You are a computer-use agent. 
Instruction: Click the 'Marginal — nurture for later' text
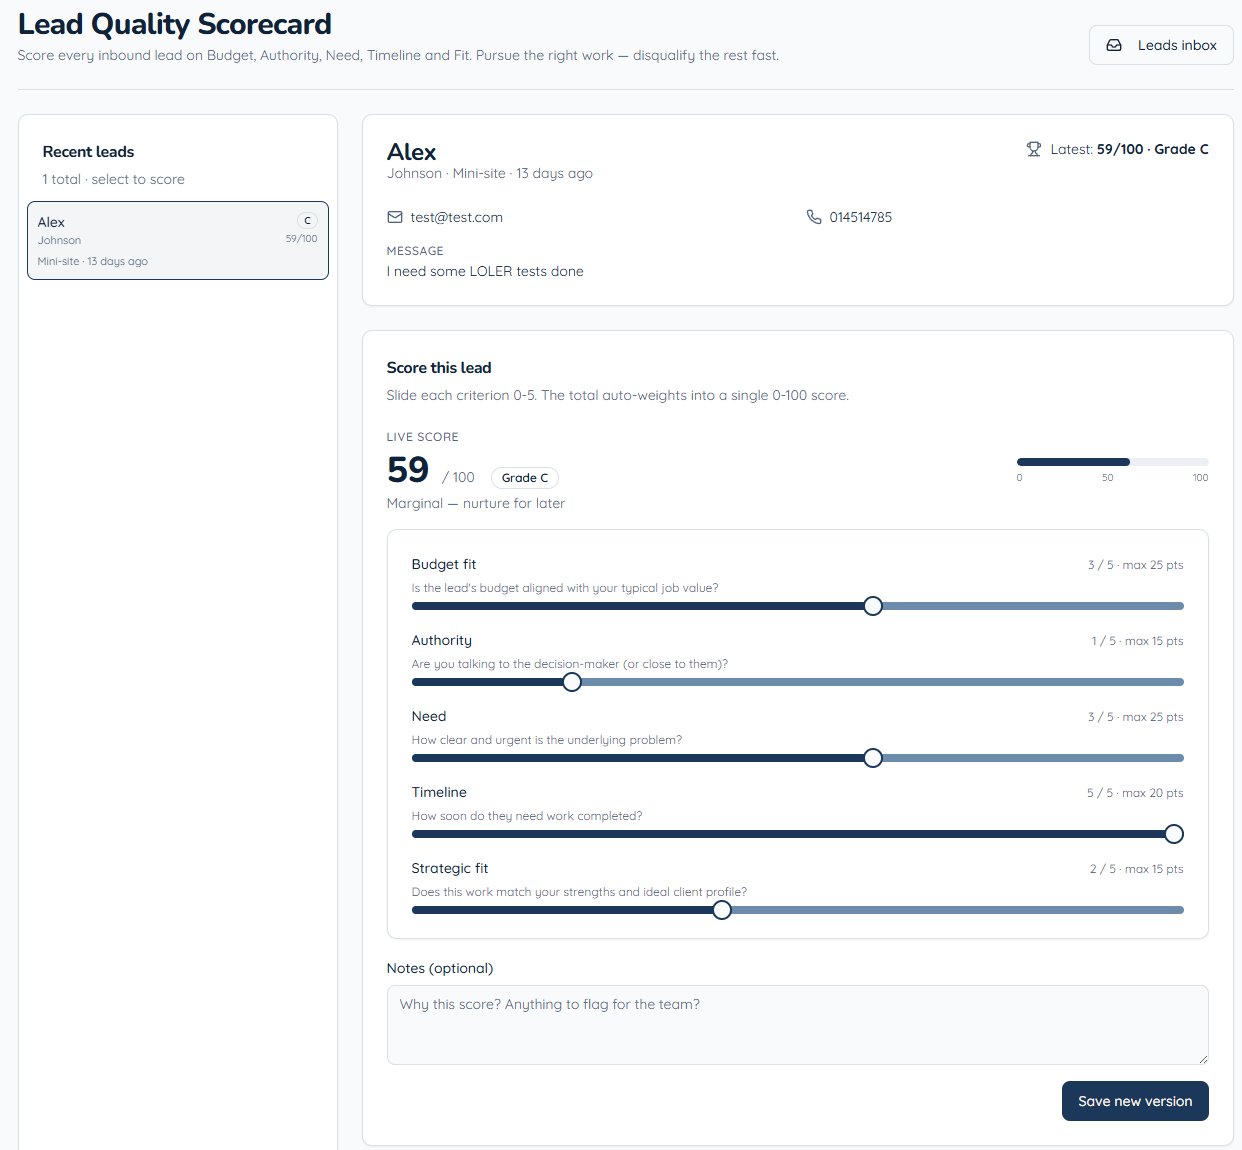476,503
